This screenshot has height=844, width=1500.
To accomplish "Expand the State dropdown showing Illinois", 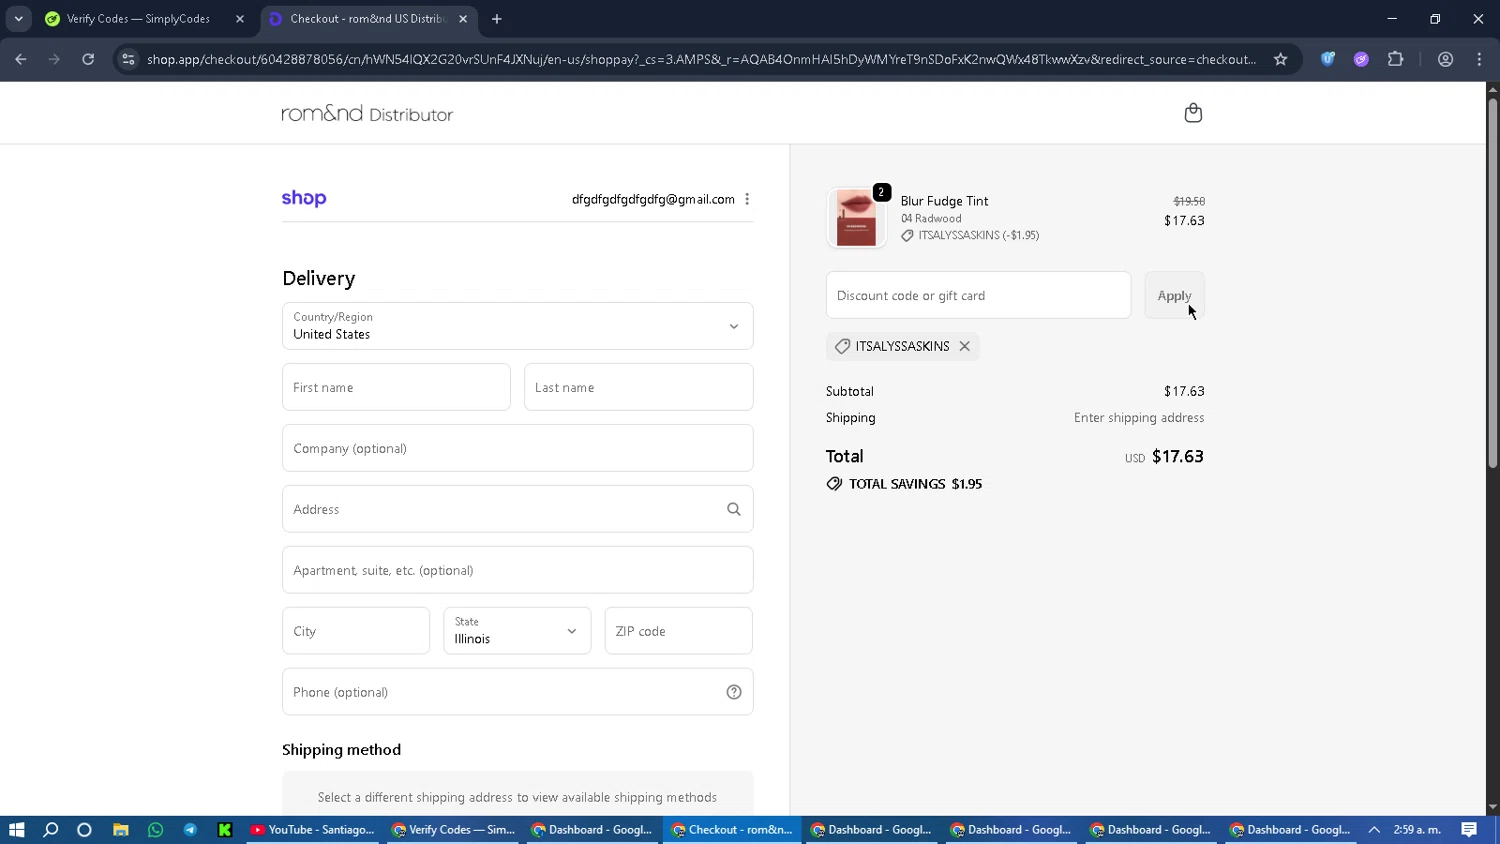I will [x=517, y=631].
